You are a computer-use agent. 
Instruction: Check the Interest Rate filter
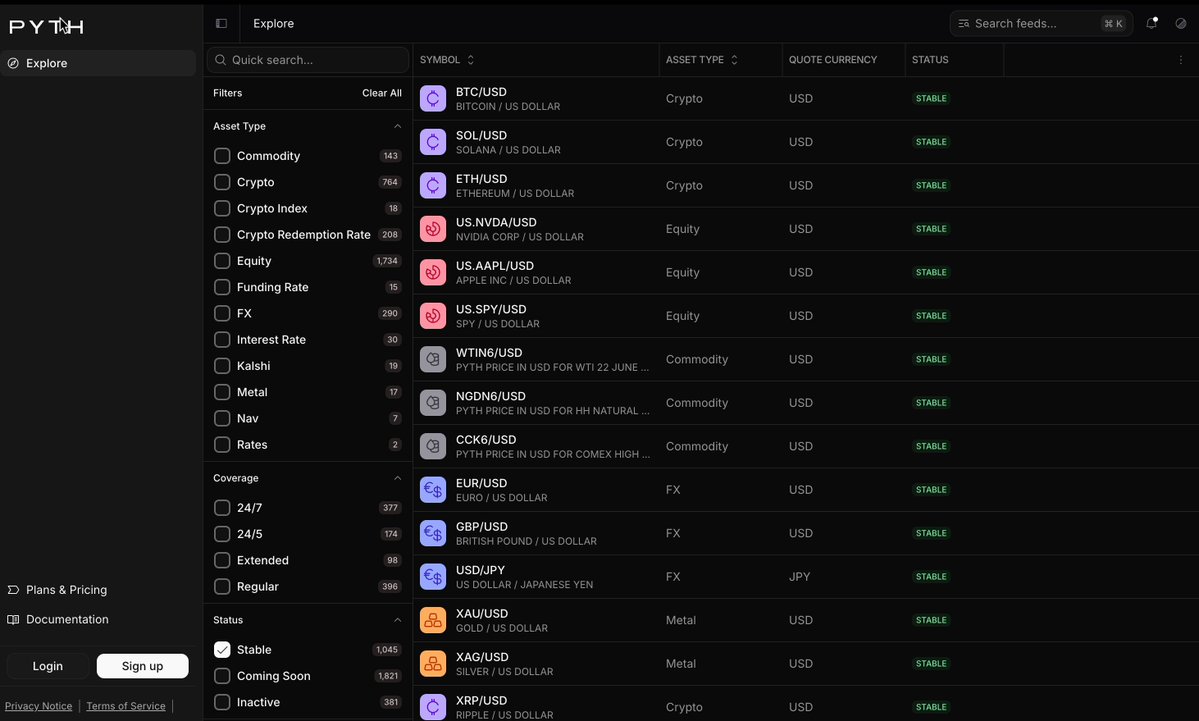click(222, 339)
